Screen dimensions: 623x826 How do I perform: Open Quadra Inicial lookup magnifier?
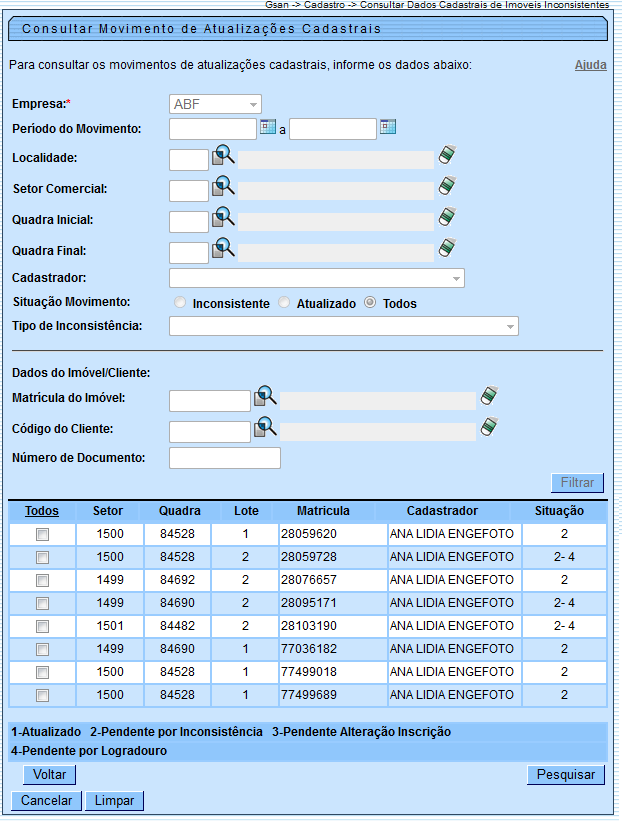pos(222,217)
